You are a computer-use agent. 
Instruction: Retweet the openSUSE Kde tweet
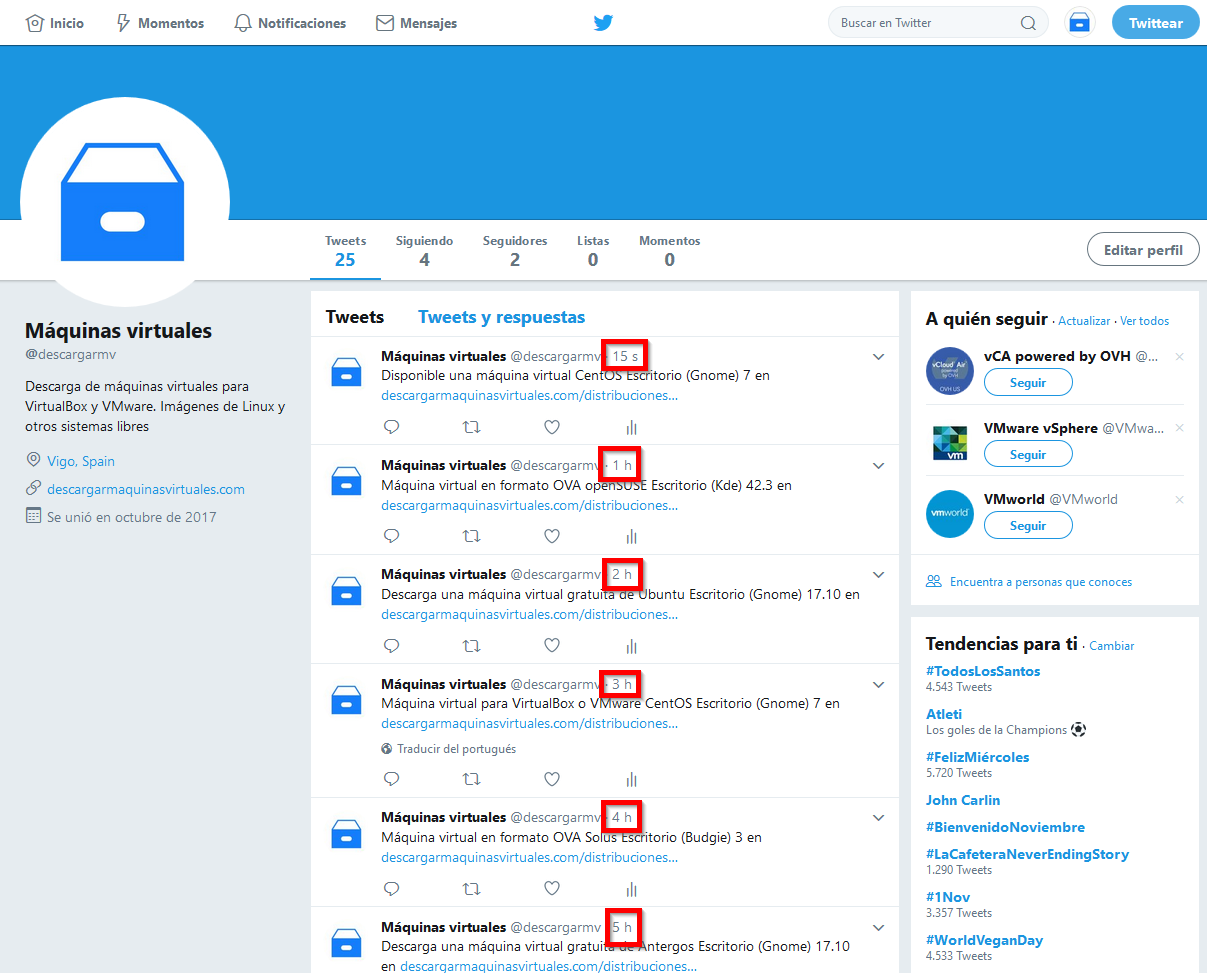[471, 536]
